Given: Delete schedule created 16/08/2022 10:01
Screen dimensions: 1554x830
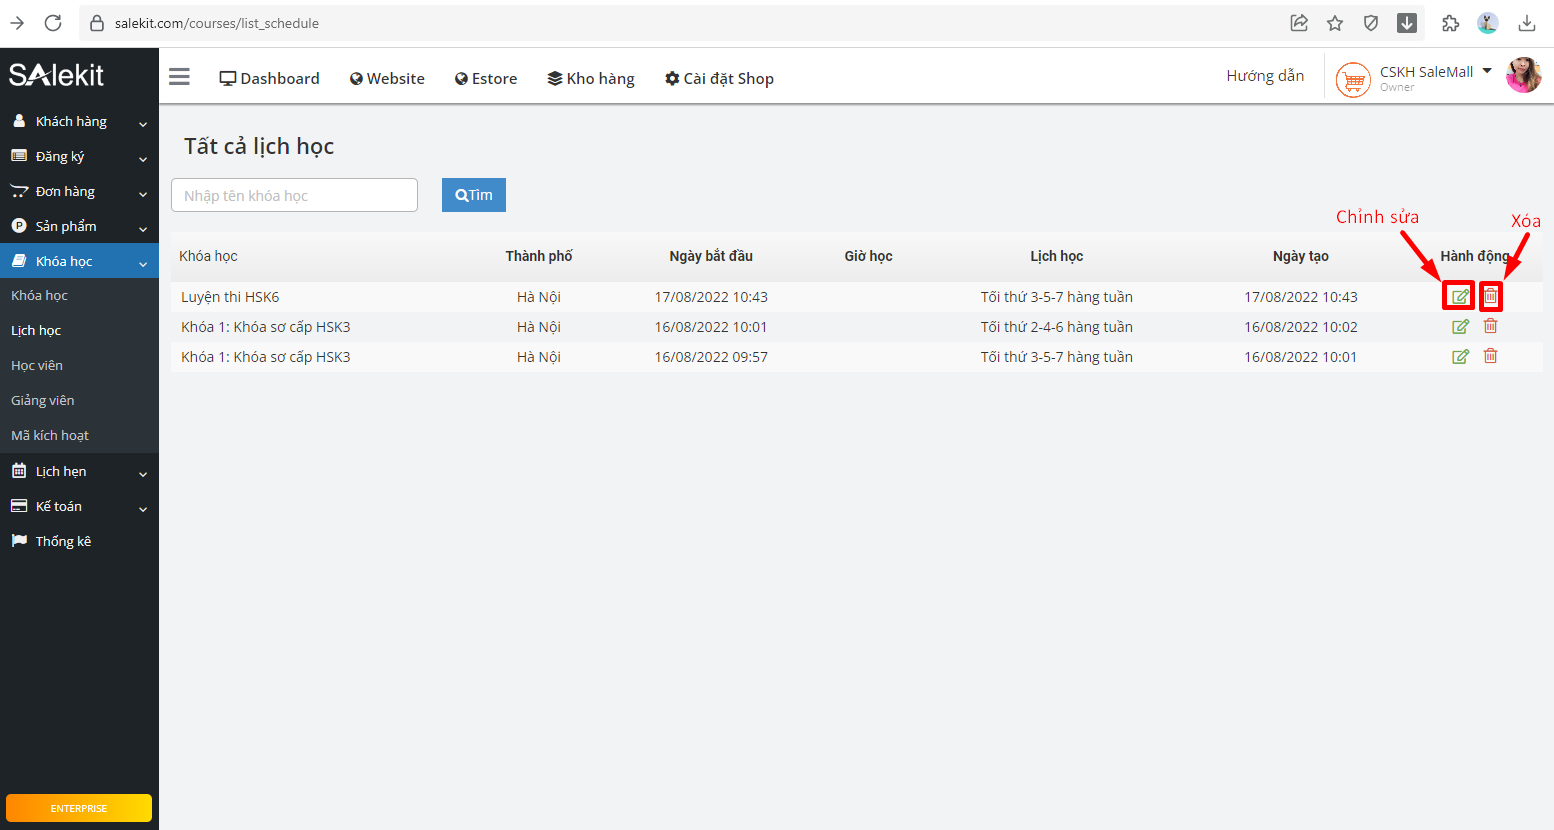Looking at the screenshot, I should [1490, 356].
